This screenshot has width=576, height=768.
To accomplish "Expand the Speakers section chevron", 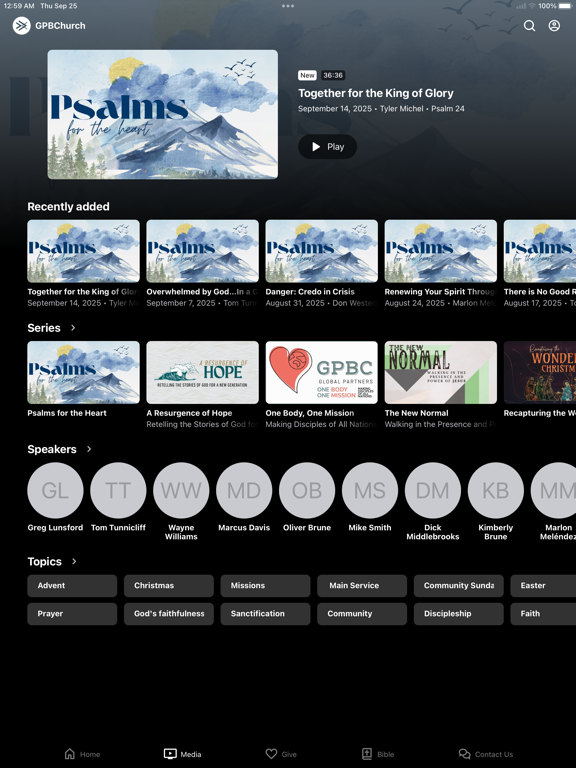I will (89, 449).
